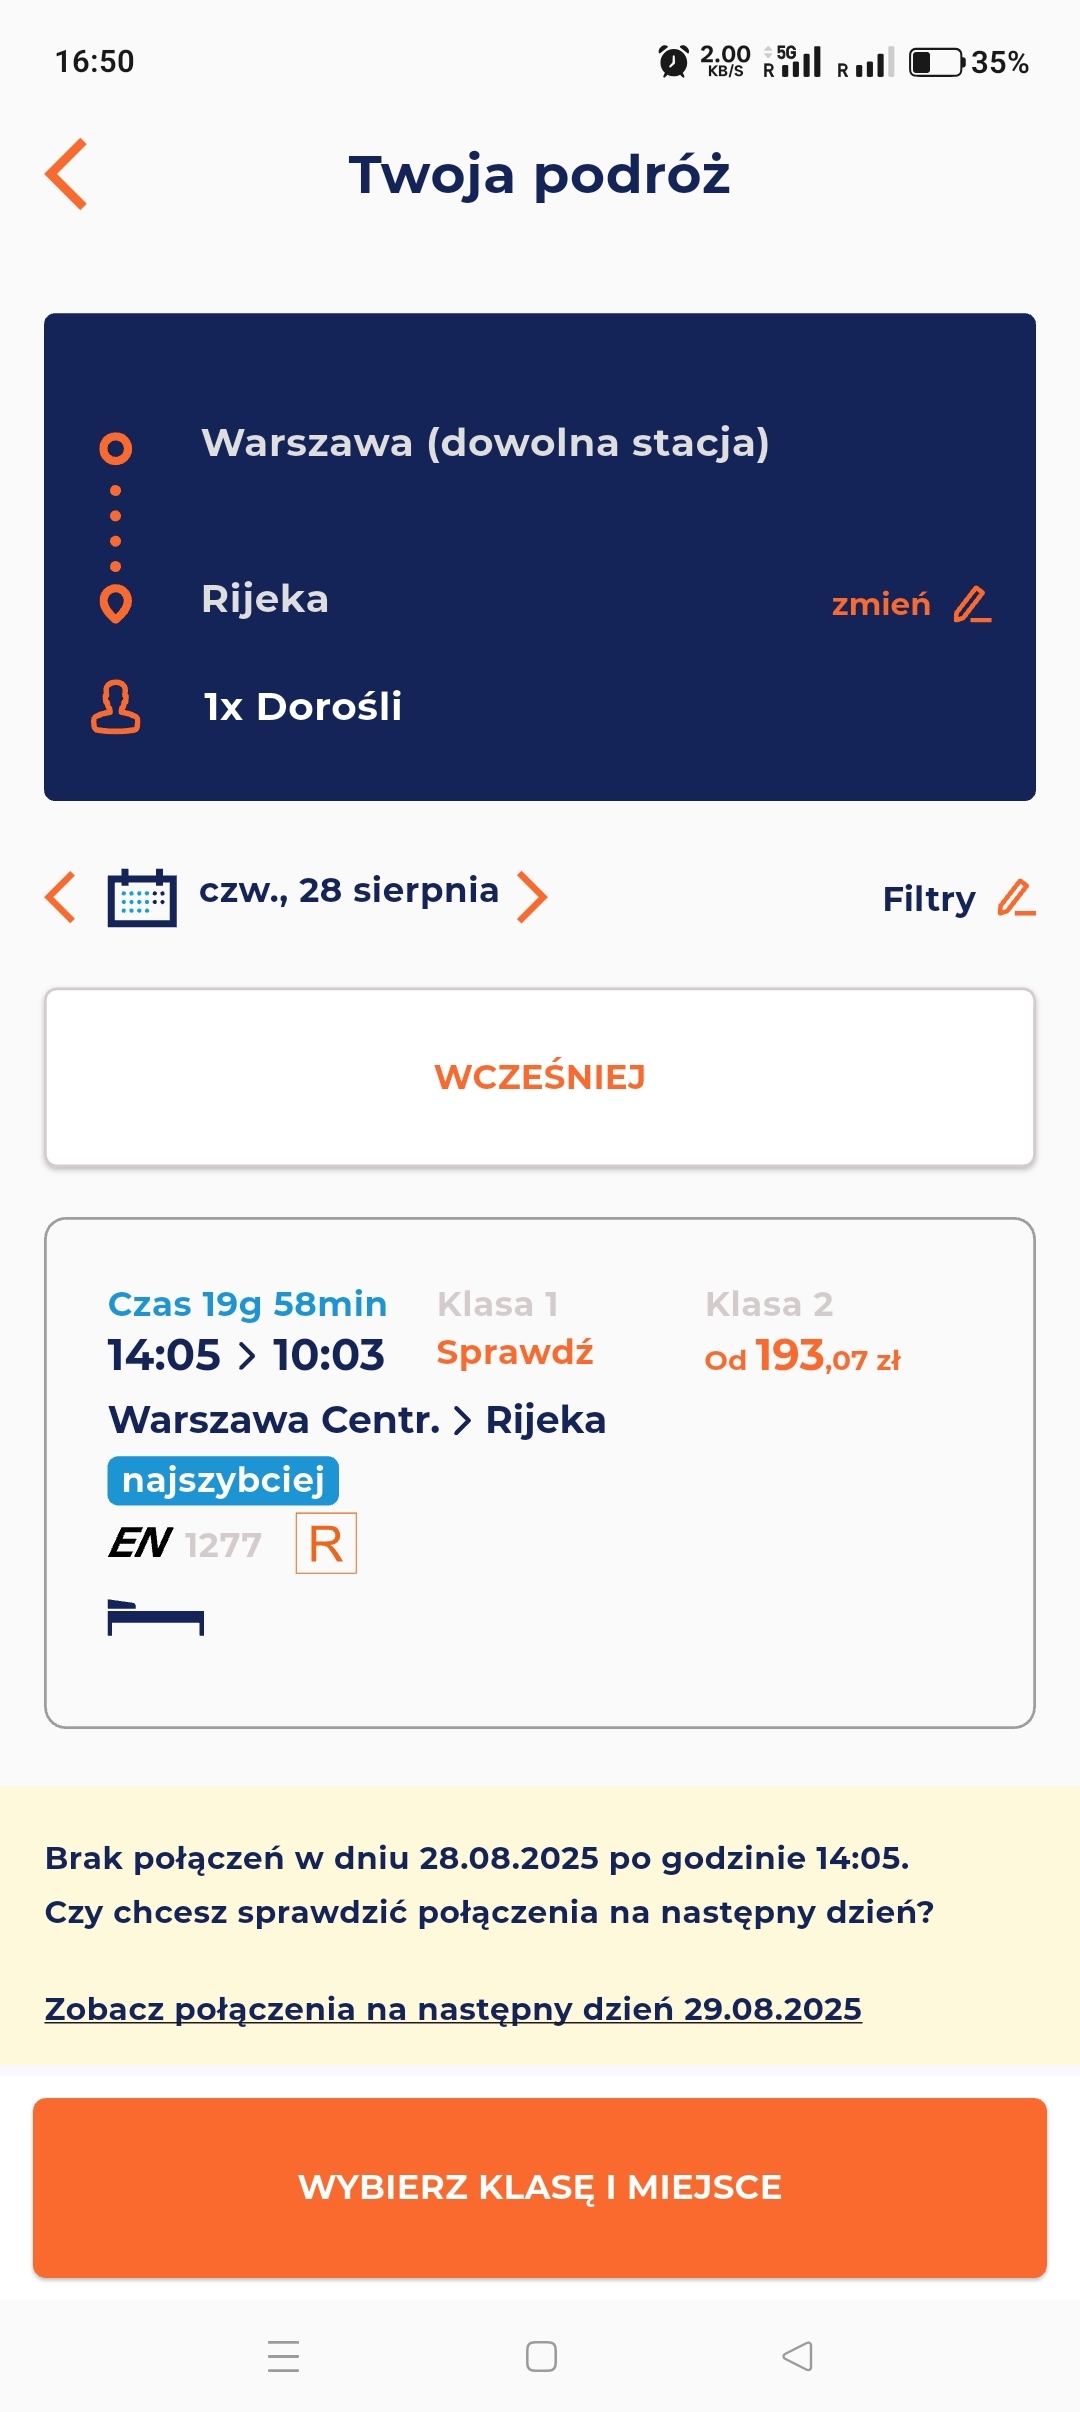Tap the reservation R badge icon
The width and height of the screenshot is (1080, 2412).
click(326, 1543)
